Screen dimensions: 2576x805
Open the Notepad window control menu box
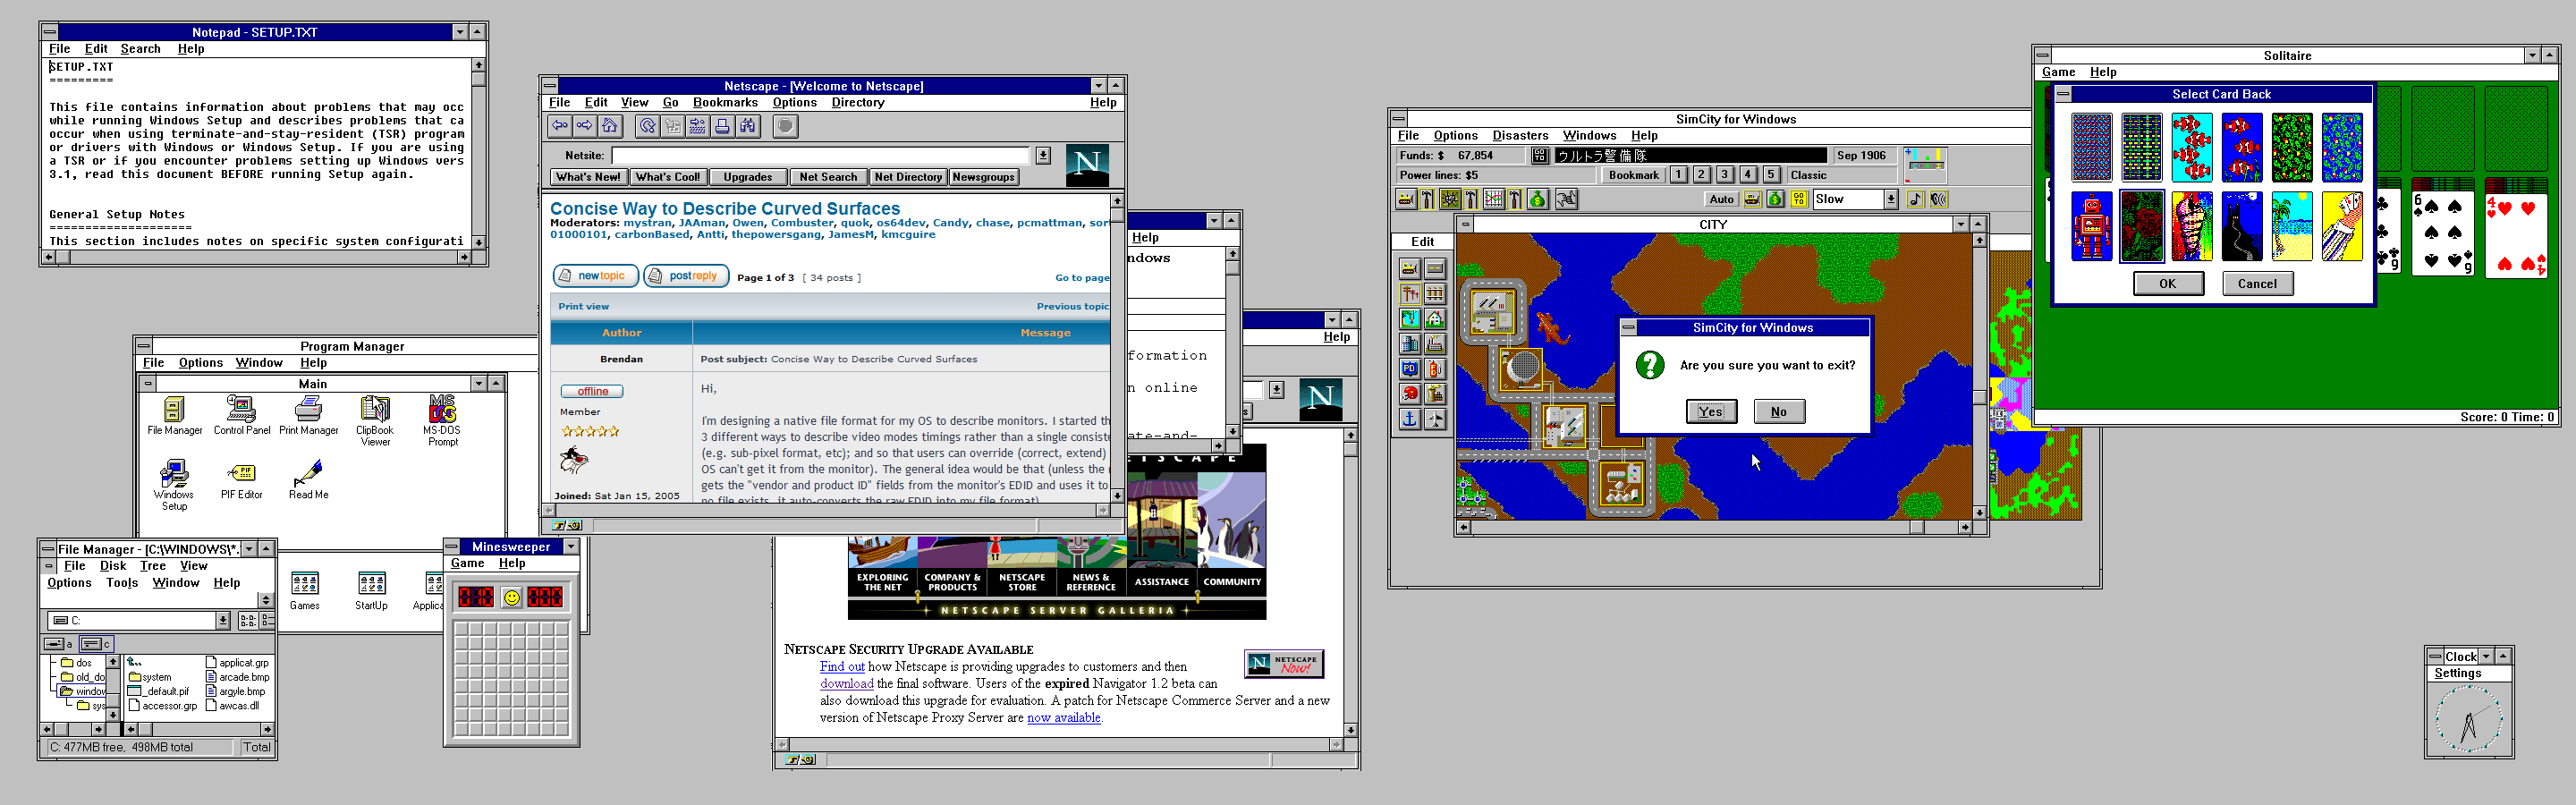pos(49,32)
